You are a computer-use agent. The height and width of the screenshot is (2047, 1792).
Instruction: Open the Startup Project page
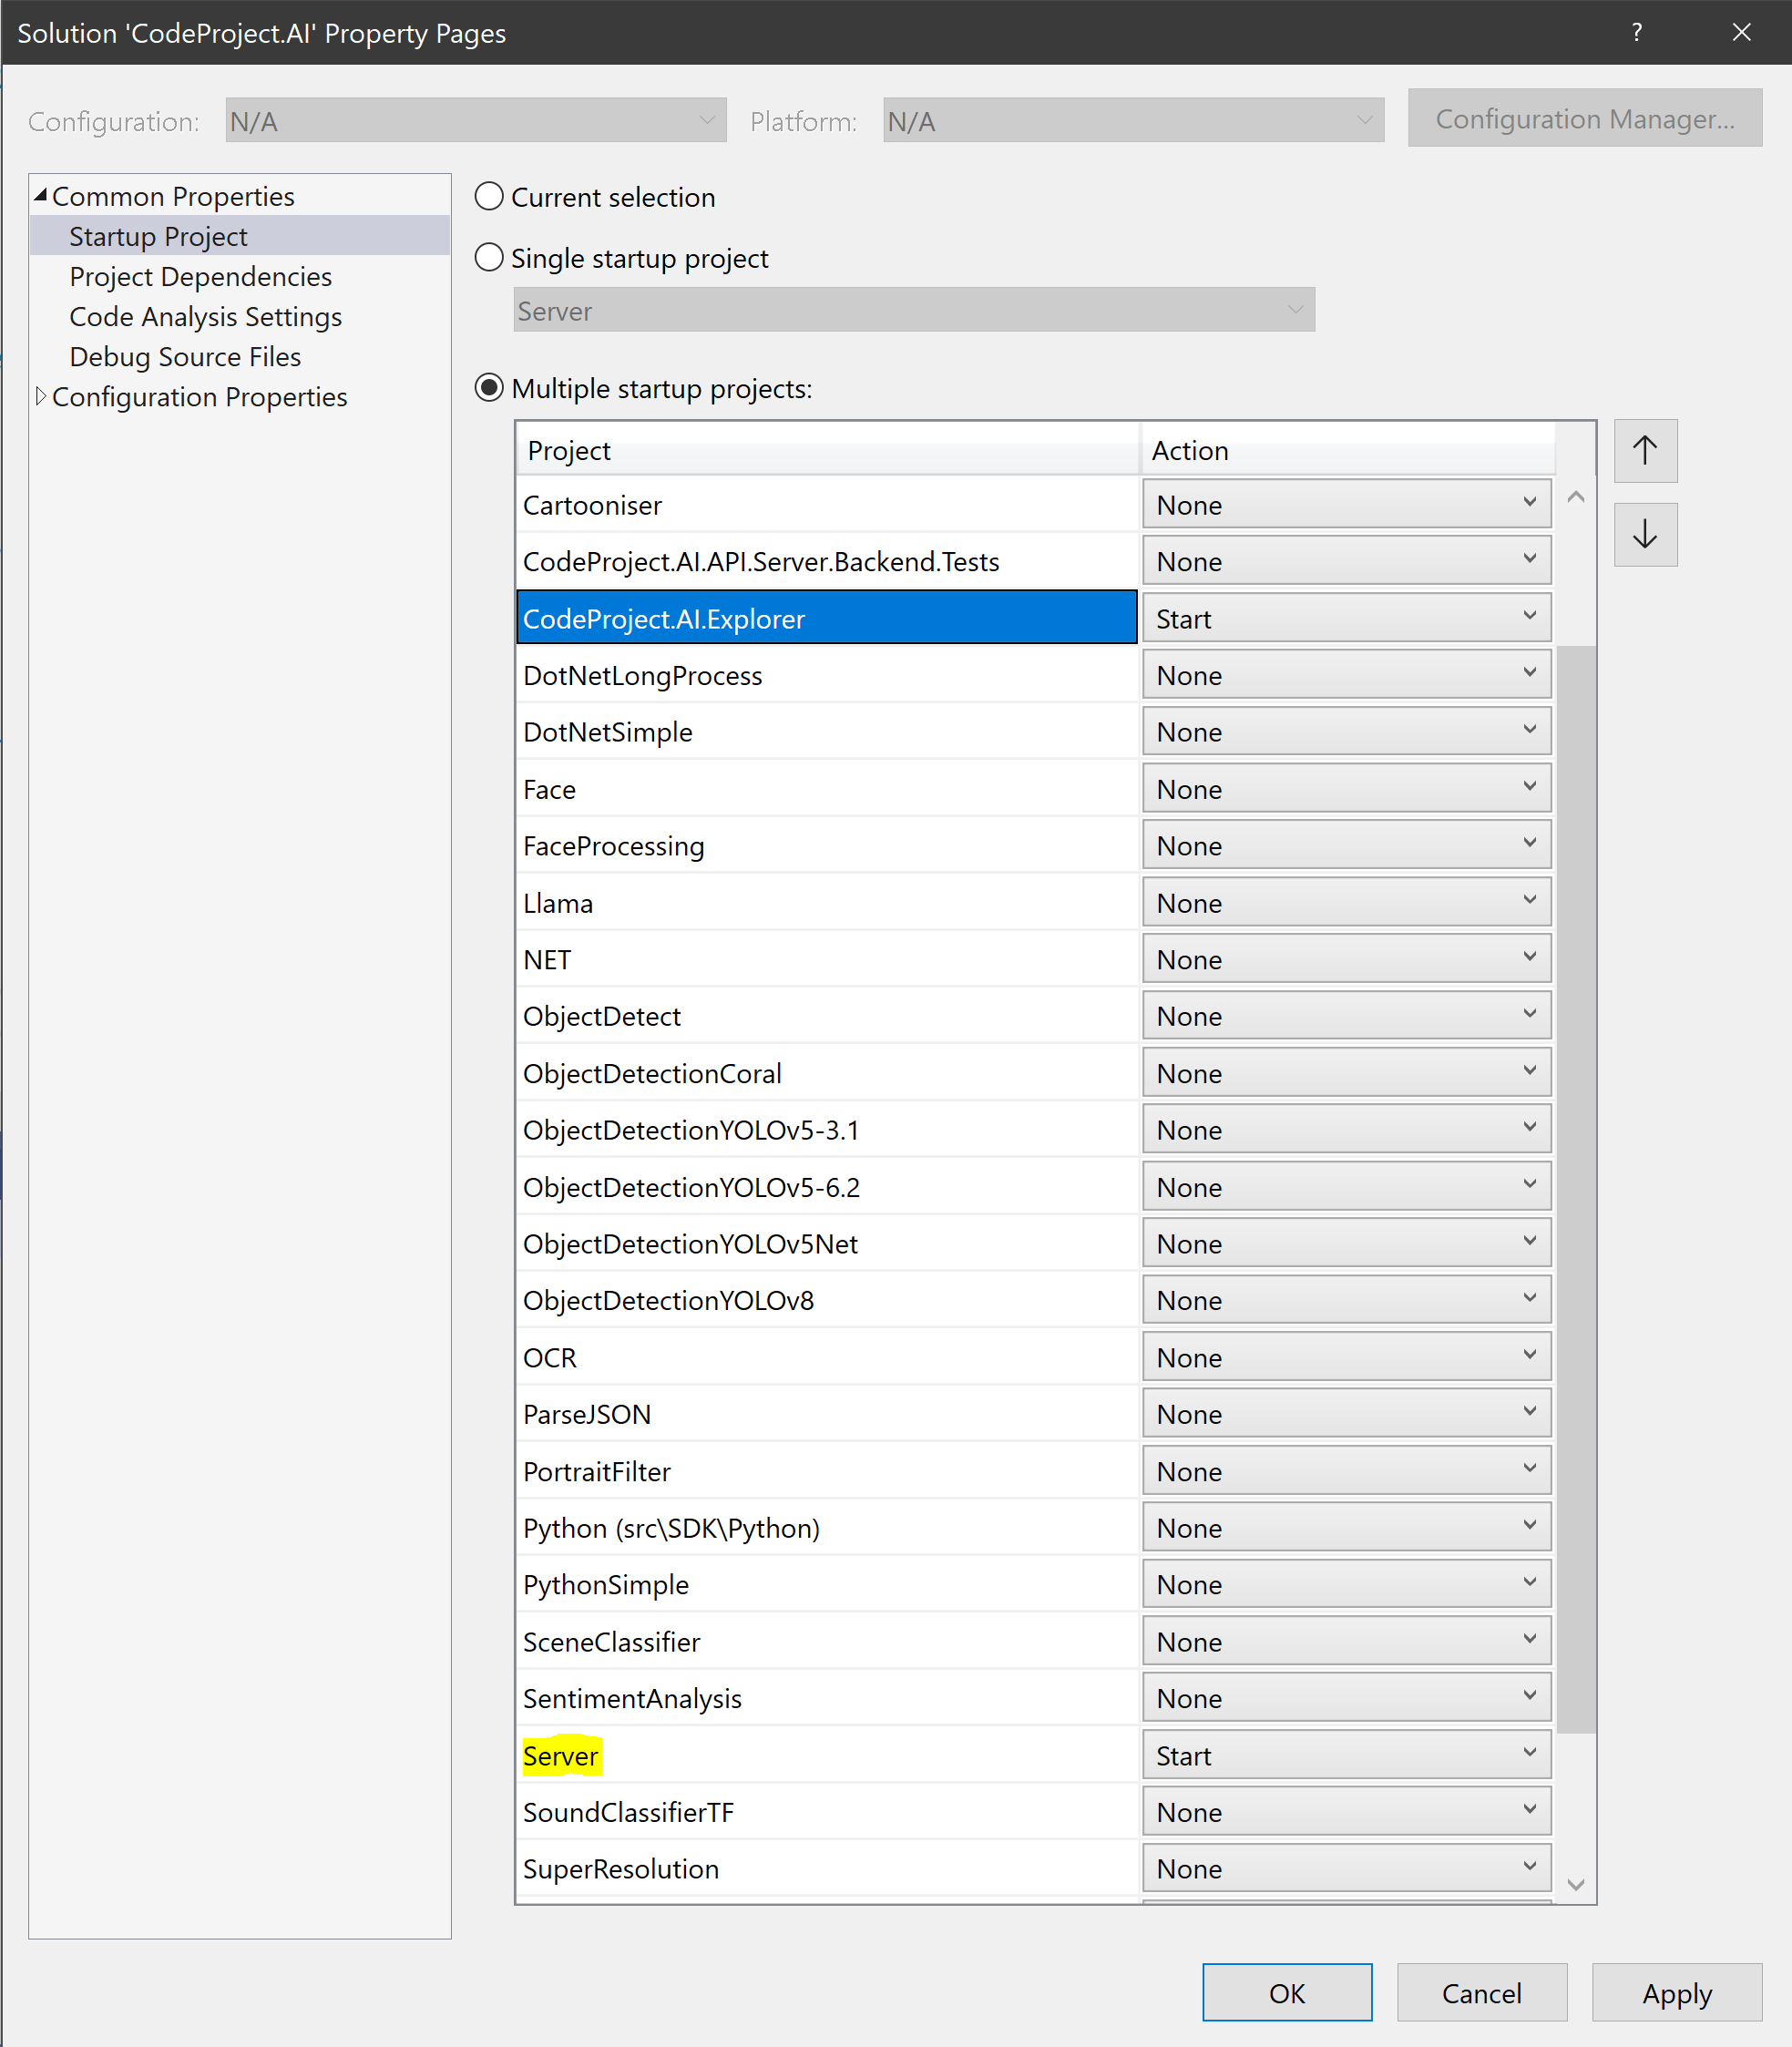pyautogui.click(x=158, y=236)
